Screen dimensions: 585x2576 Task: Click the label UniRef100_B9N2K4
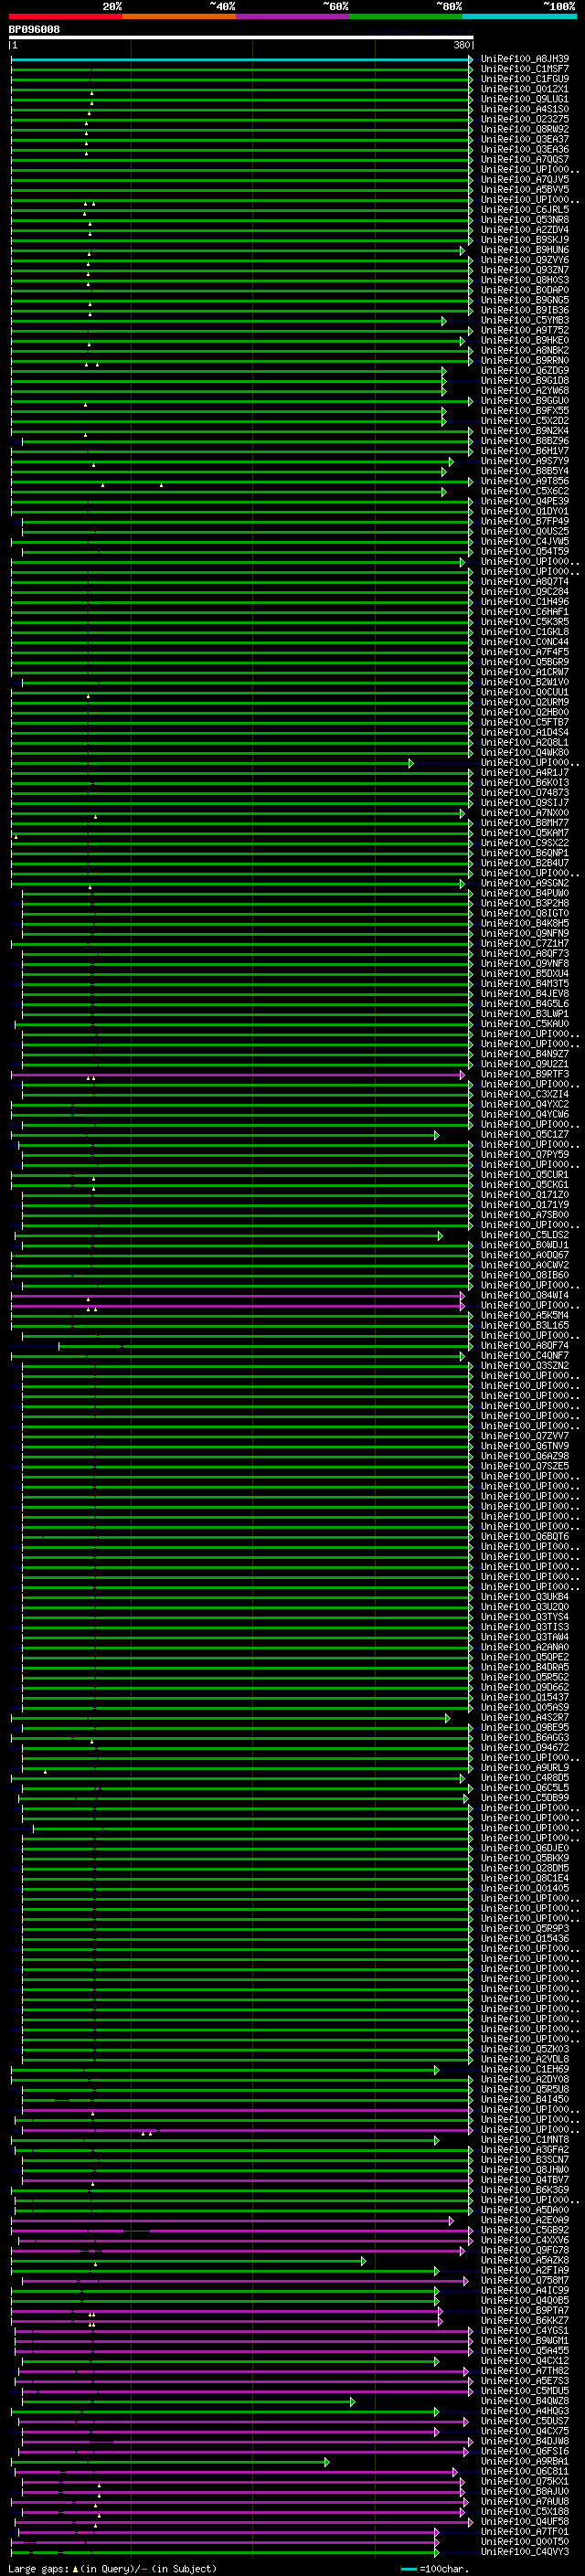[x=525, y=431]
